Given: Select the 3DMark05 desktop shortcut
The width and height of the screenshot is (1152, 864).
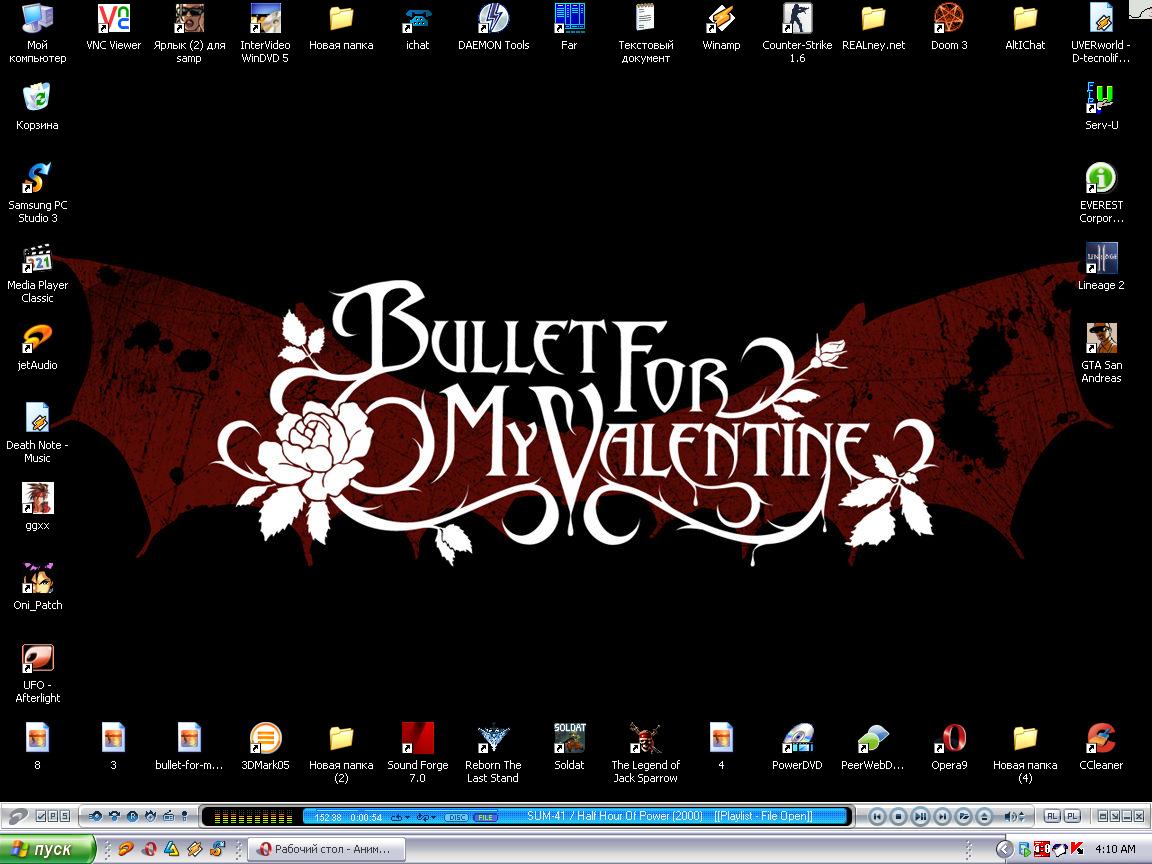Looking at the screenshot, I should coord(265,748).
